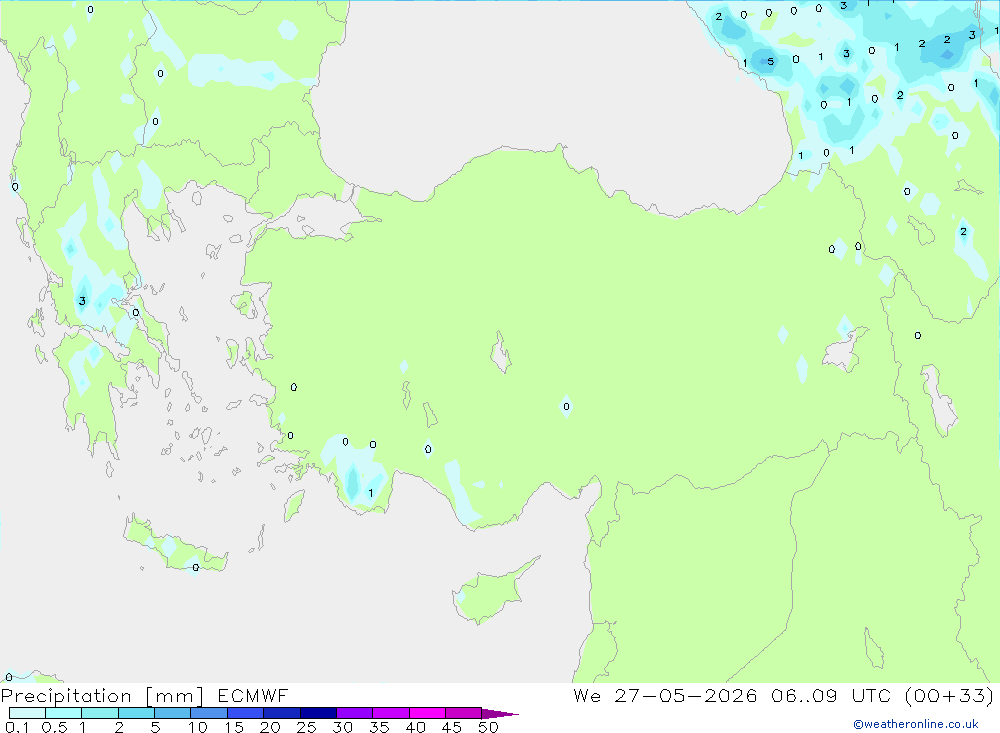This screenshot has width=1000, height=733.
Task: Click the Cyprus island on the map
Action: 494,591
